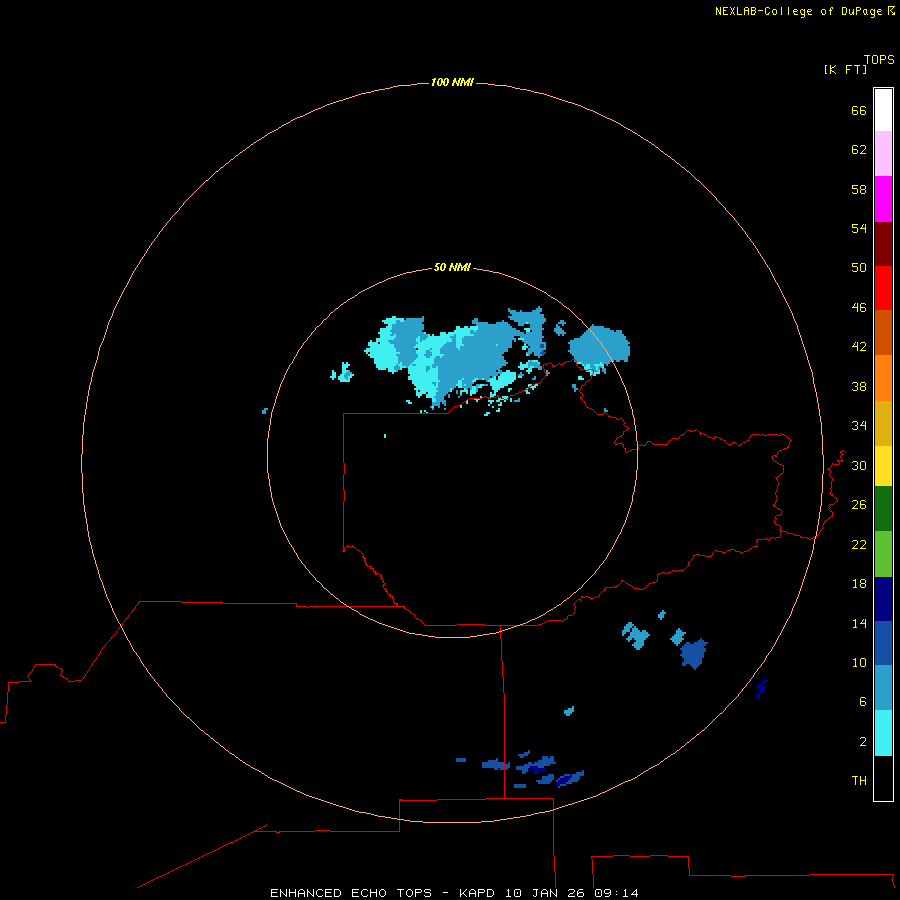900x900 pixels.
Task: Click the legend value 34
Action: (x=859, y=425)
